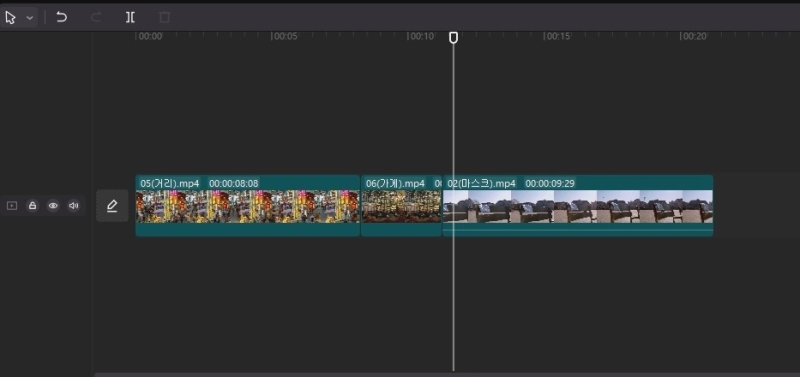Click the track's video frame icon
The image size is (800, 377).
point(12,206)
